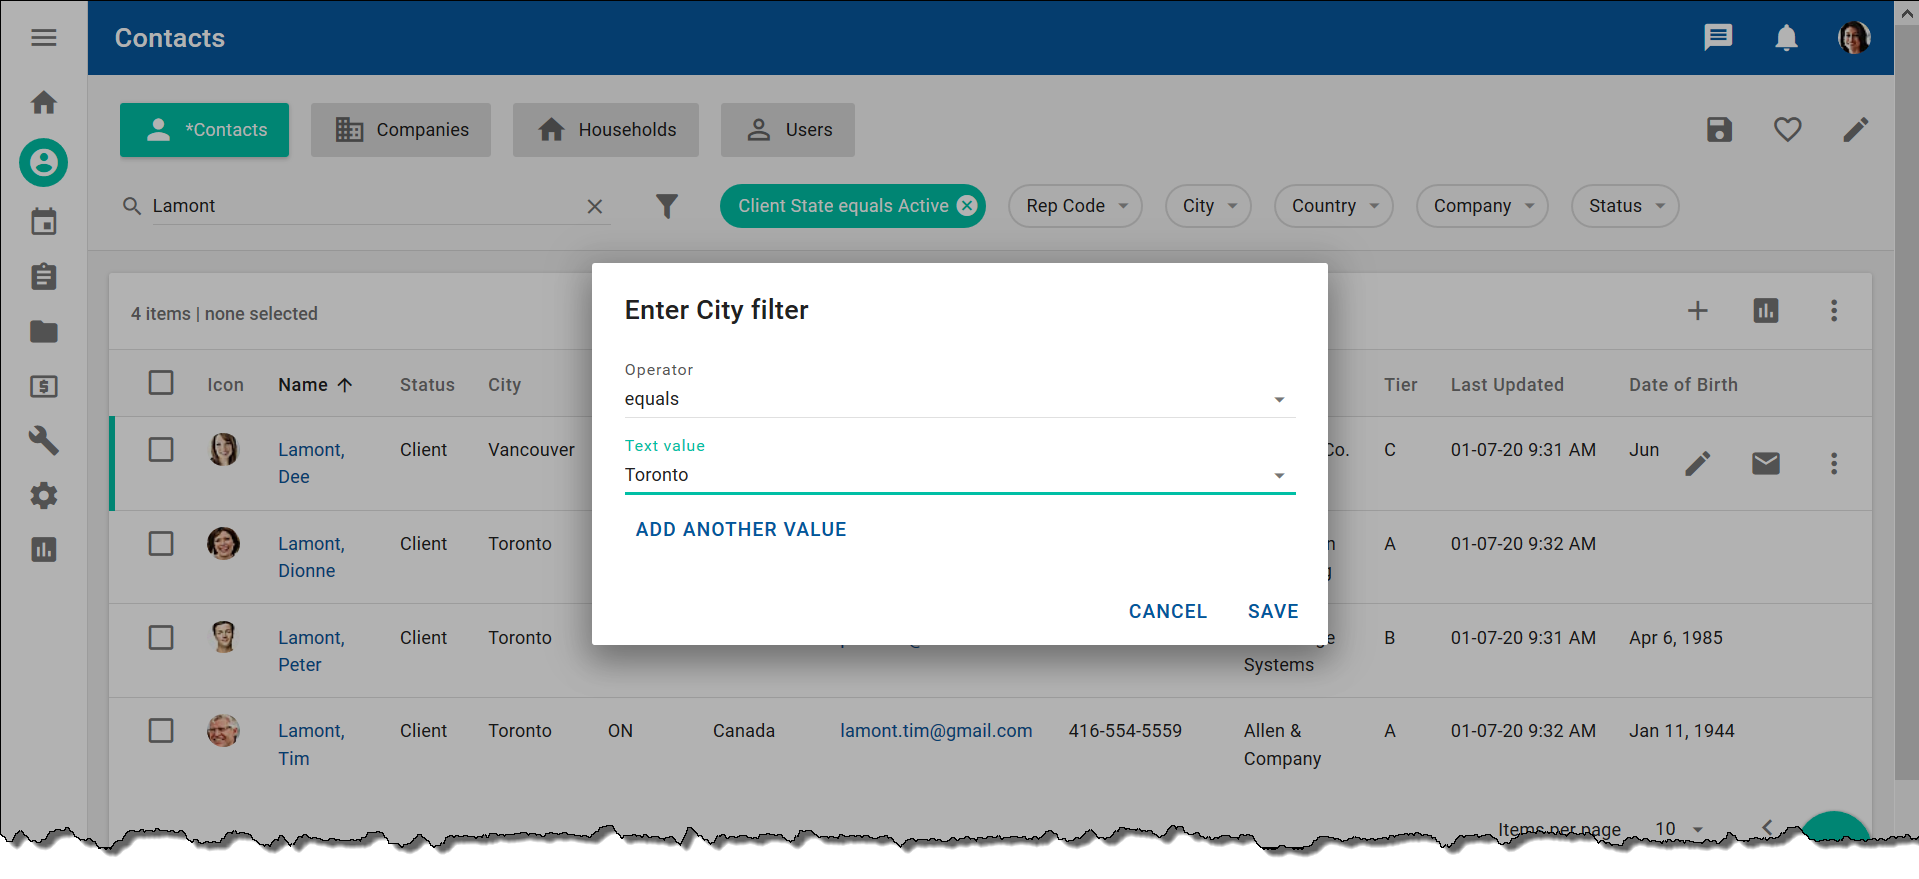The width and height of the screenshot is (1919, 879).
Task: Click the funnel filter icon
Action: [x=667, y=206]
